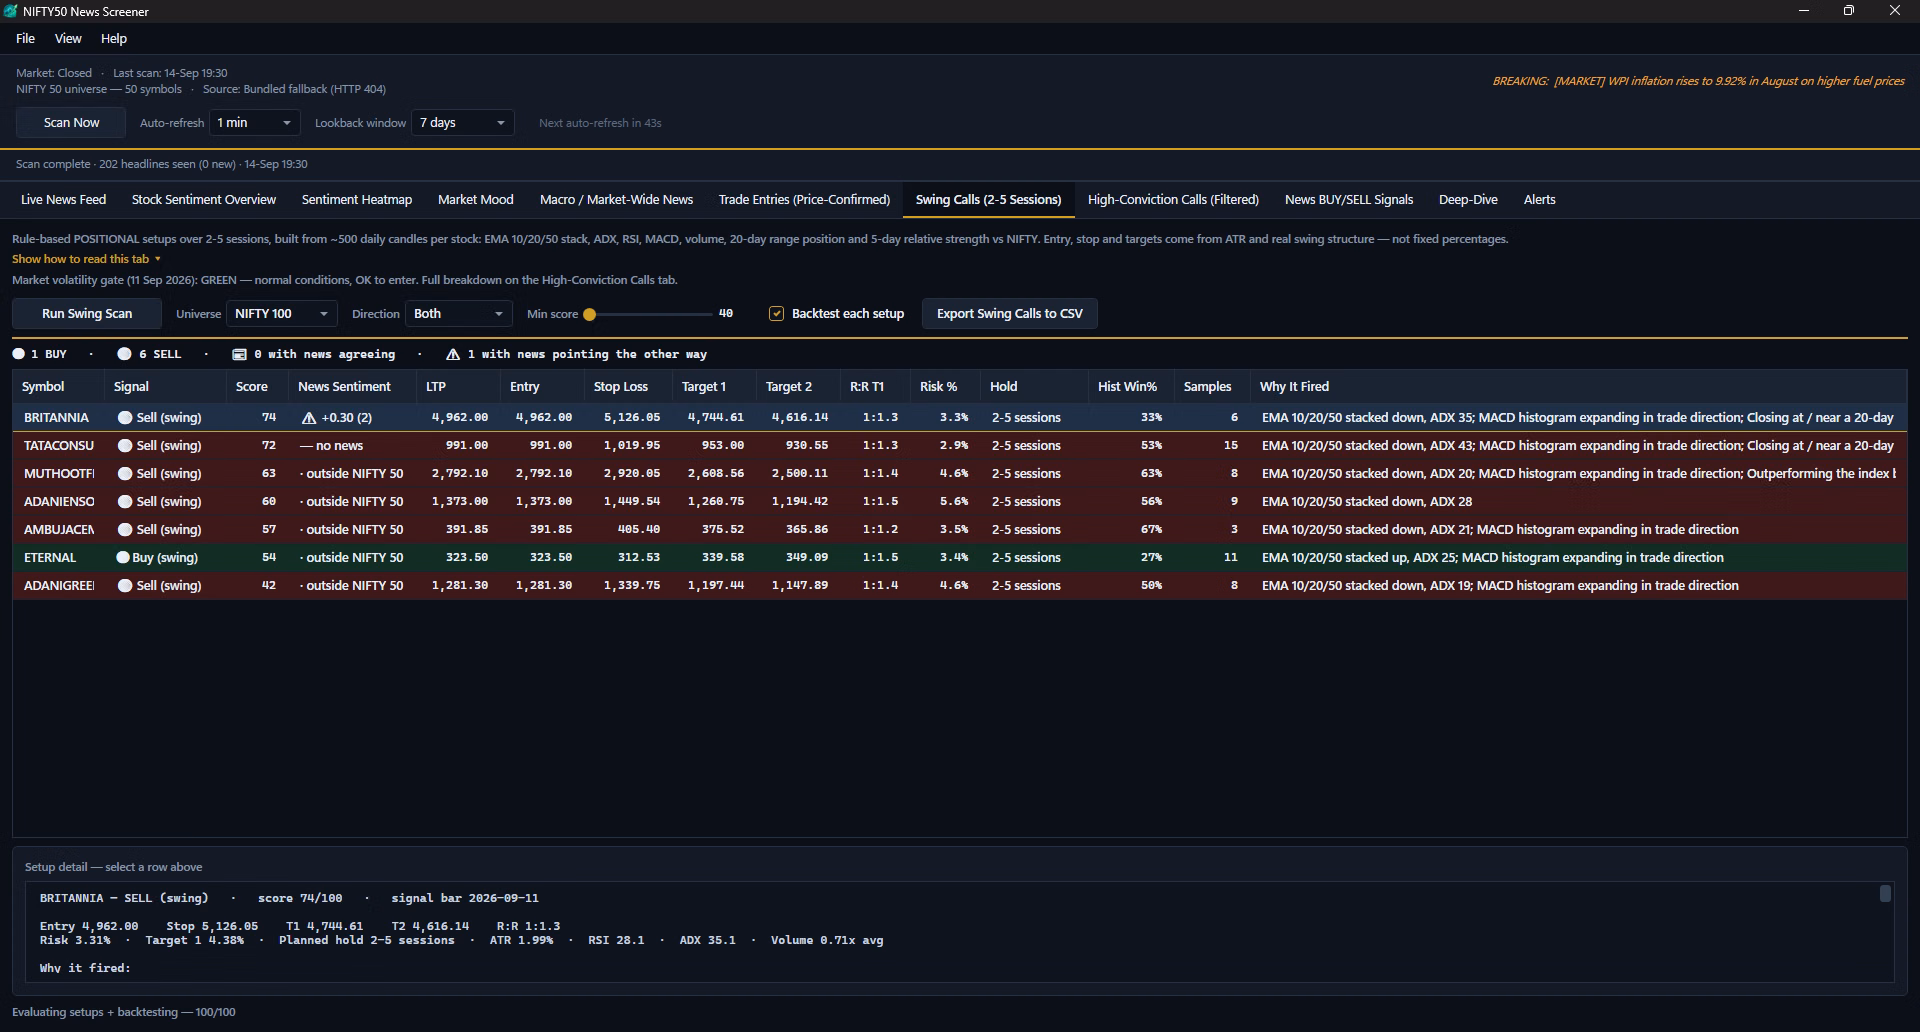Open the Help menu
1920x1032 pixels.
click(x=114, y=38)
